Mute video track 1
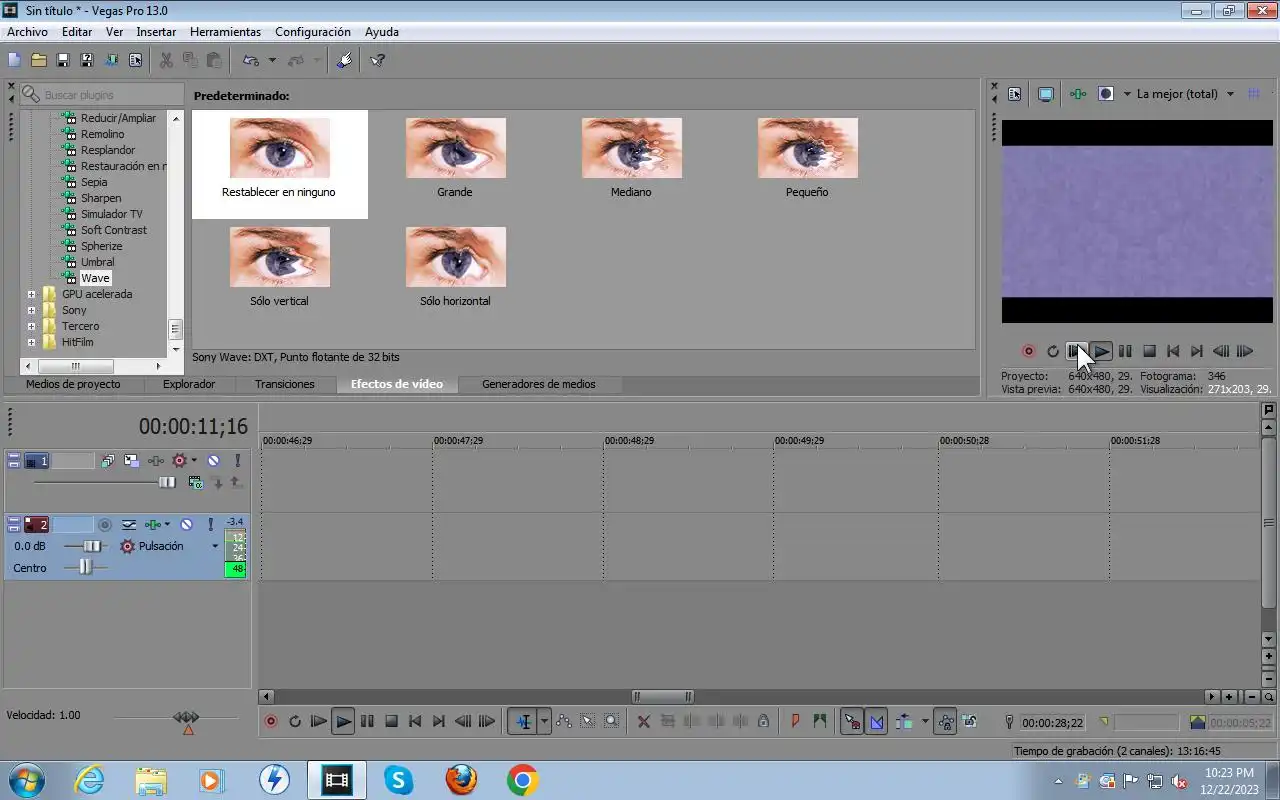This screenshot has width=1280, height=800. pos(213,461)
